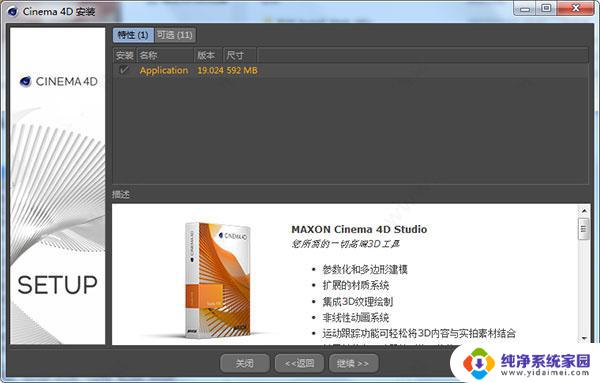
Task: Click the CINEMA 4D logo in sidebar
Action: point(59,81)
